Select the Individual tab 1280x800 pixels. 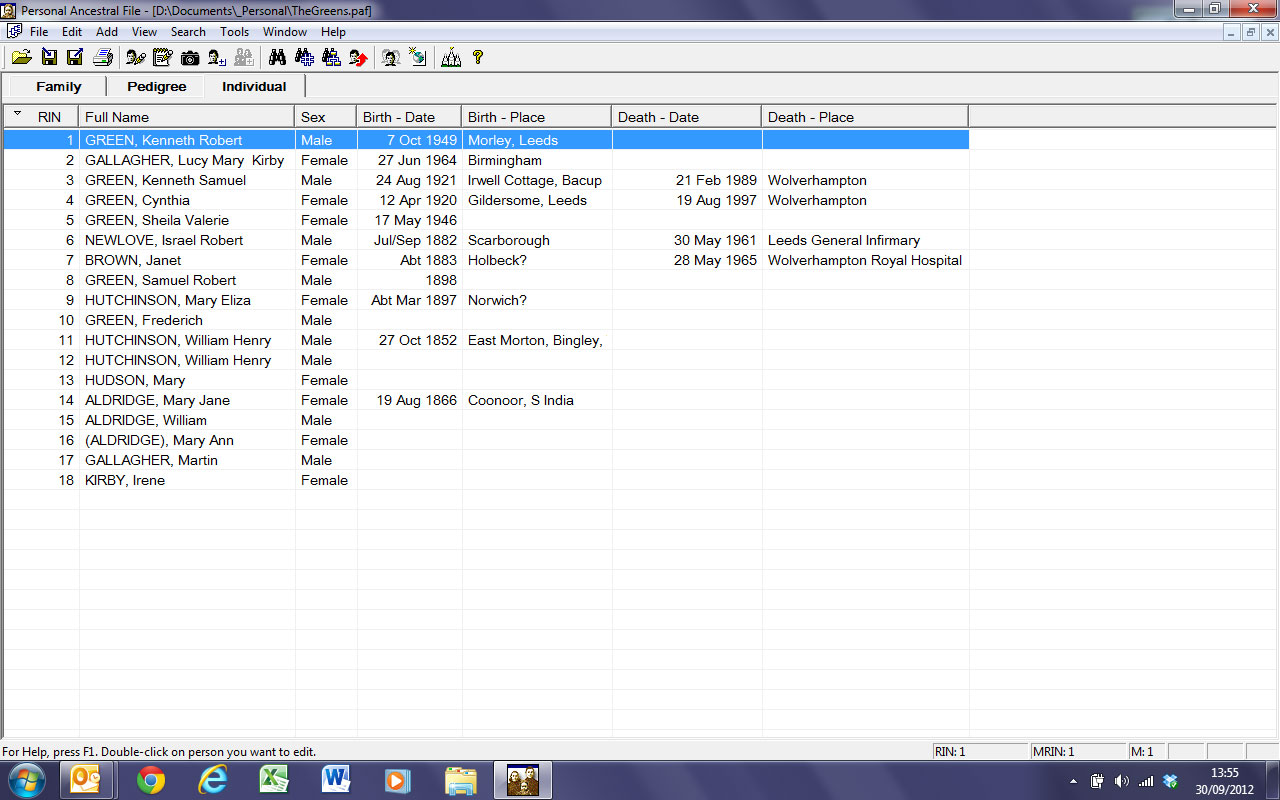pyautogui.click(x=254, y=87)
